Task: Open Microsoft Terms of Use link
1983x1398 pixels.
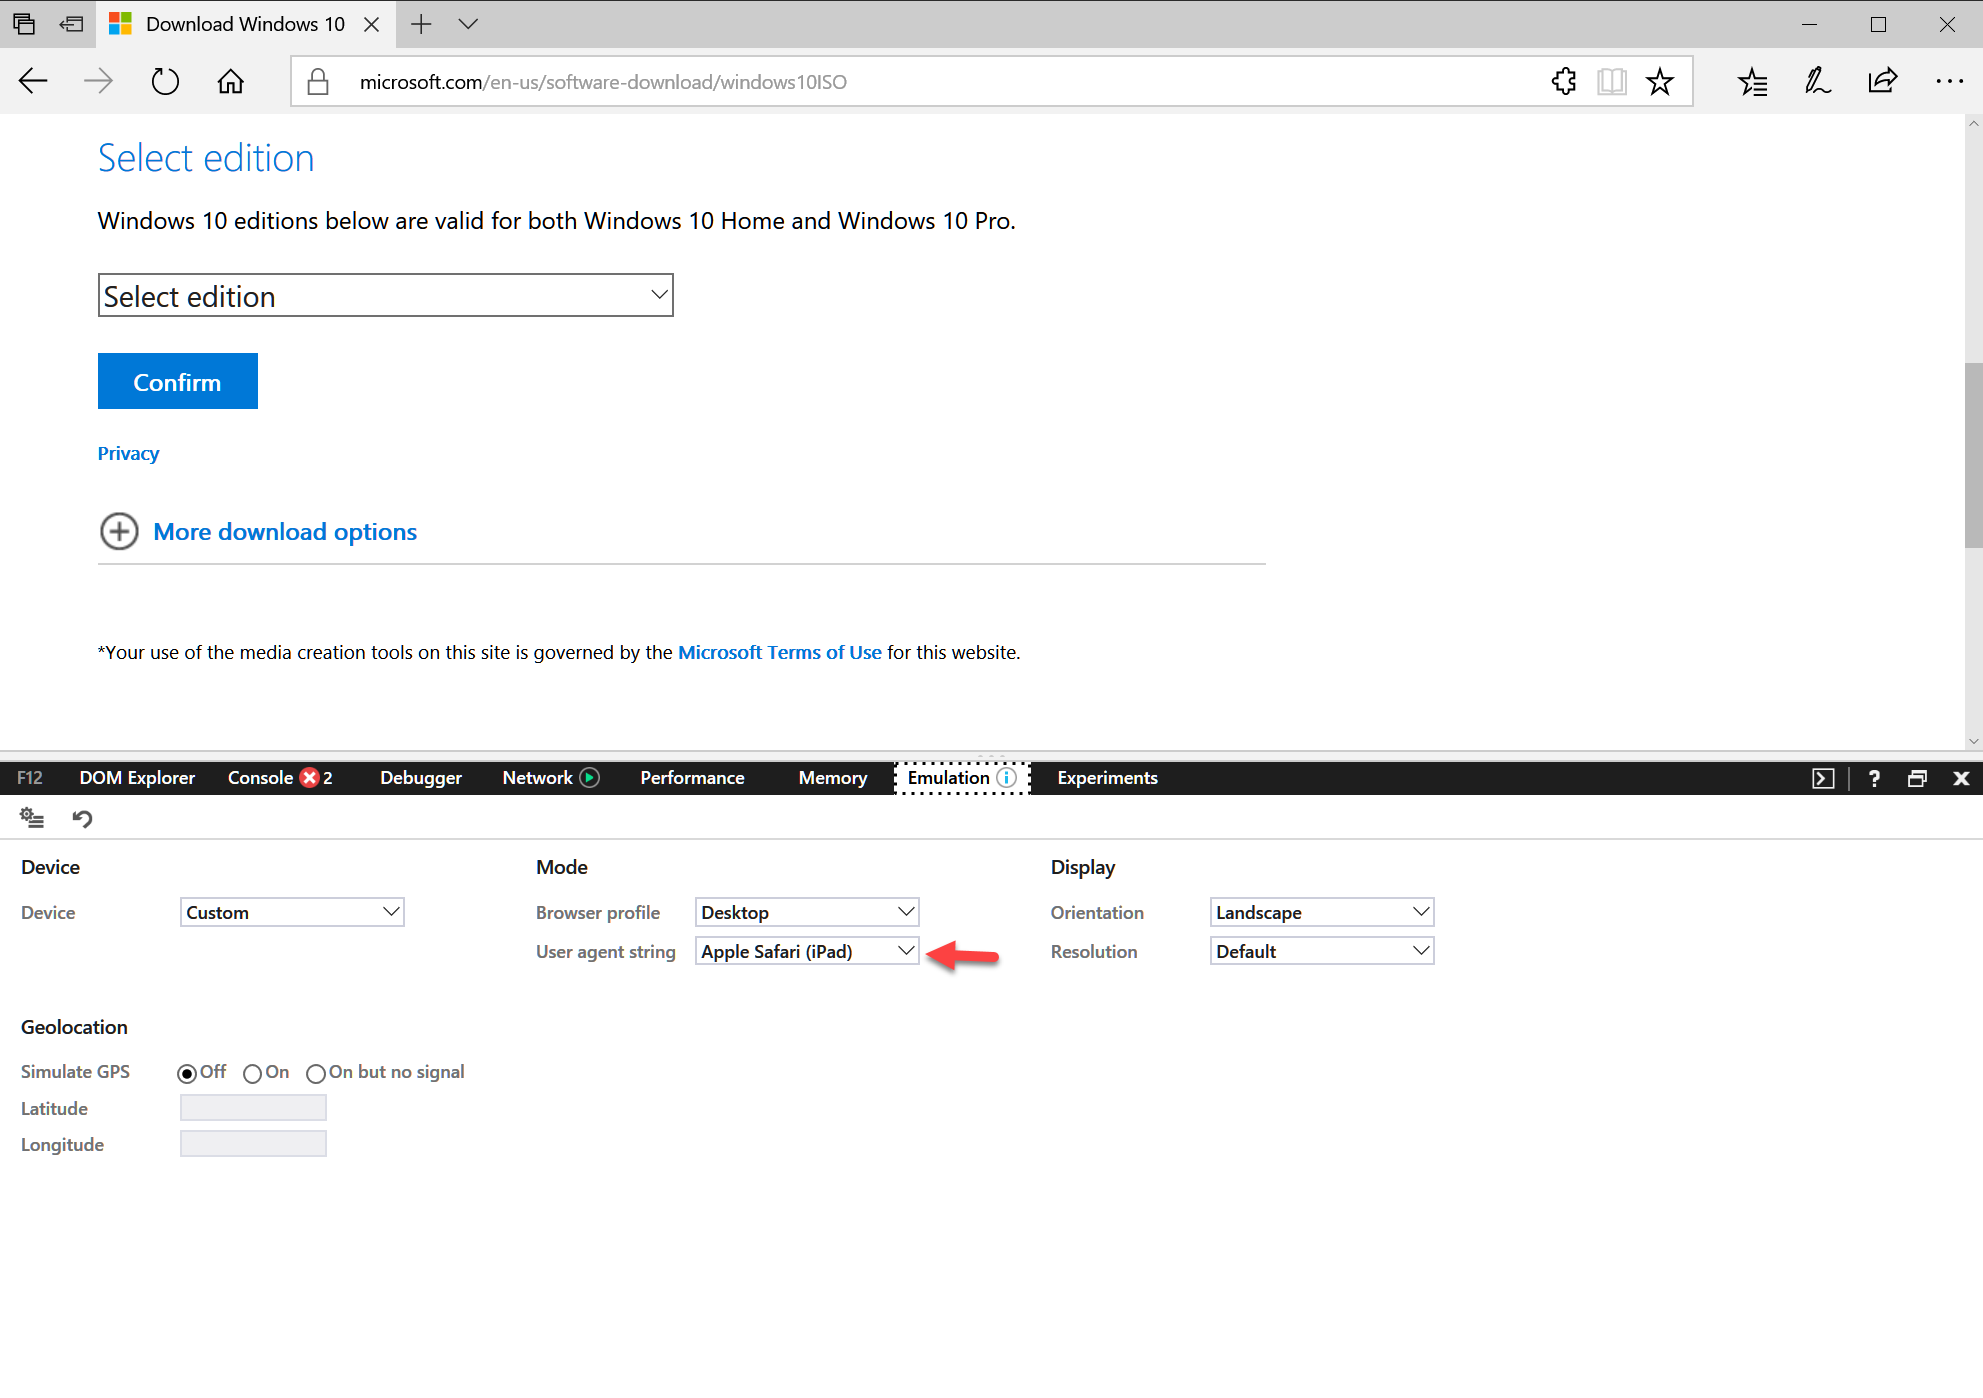Action: 780,652
